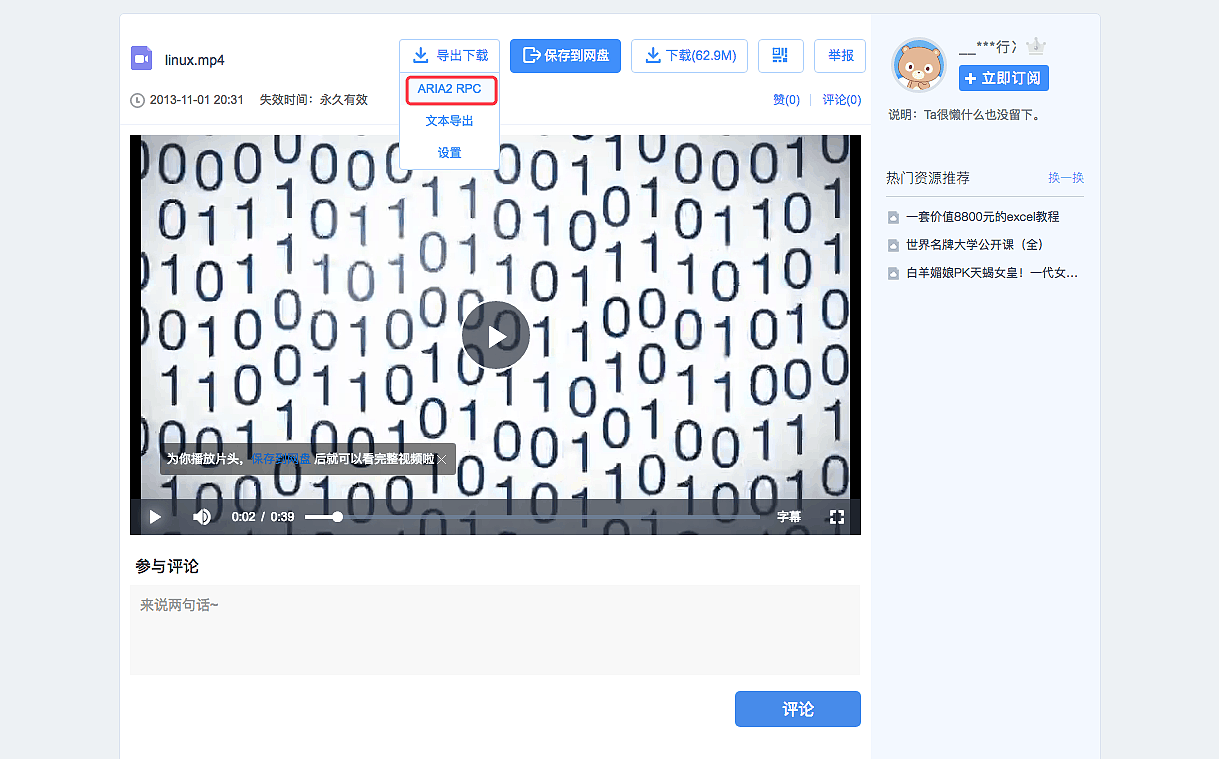Download the file with 下载(62.9M) button
1219x759 pixels.
pyautogui.click(x=689, y=56)
